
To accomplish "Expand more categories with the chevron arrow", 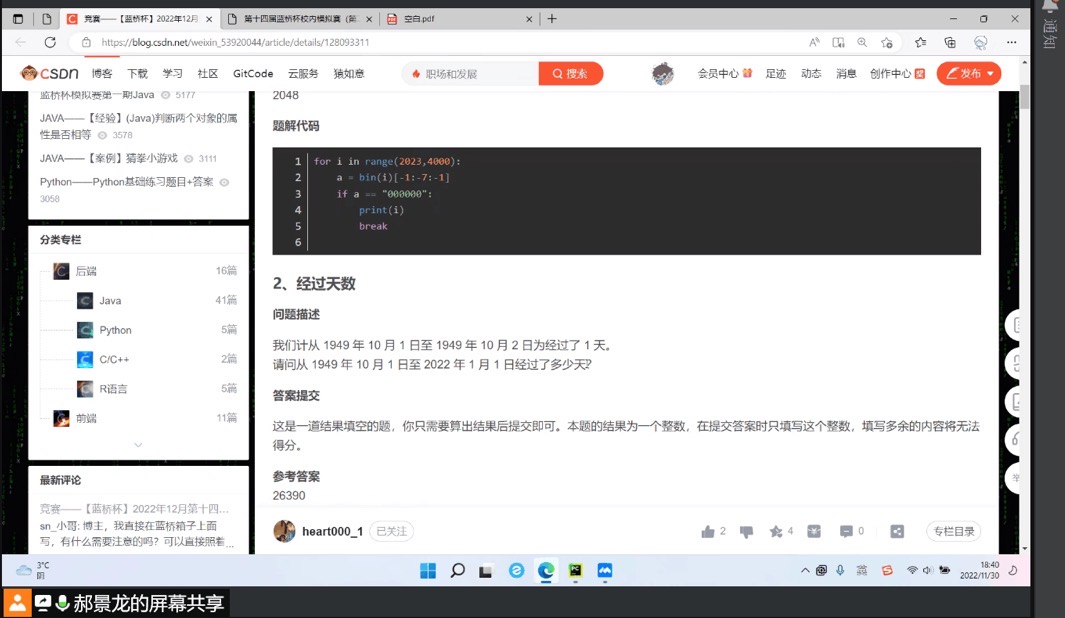I will [x=138, y=445].
